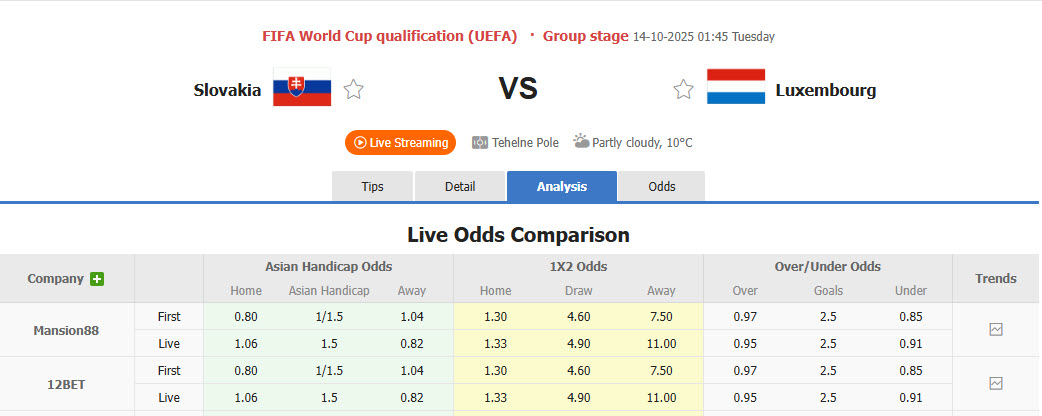Open the Live Streaming button

tap(400, 143)
